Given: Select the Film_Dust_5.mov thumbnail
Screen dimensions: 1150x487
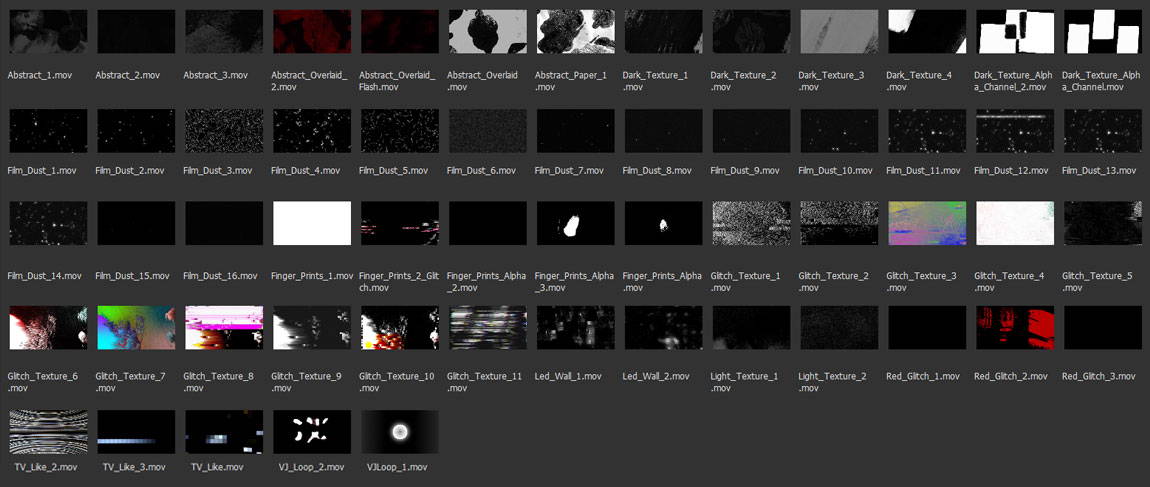Looking at the screenshot, I should (x=400, y=131).
